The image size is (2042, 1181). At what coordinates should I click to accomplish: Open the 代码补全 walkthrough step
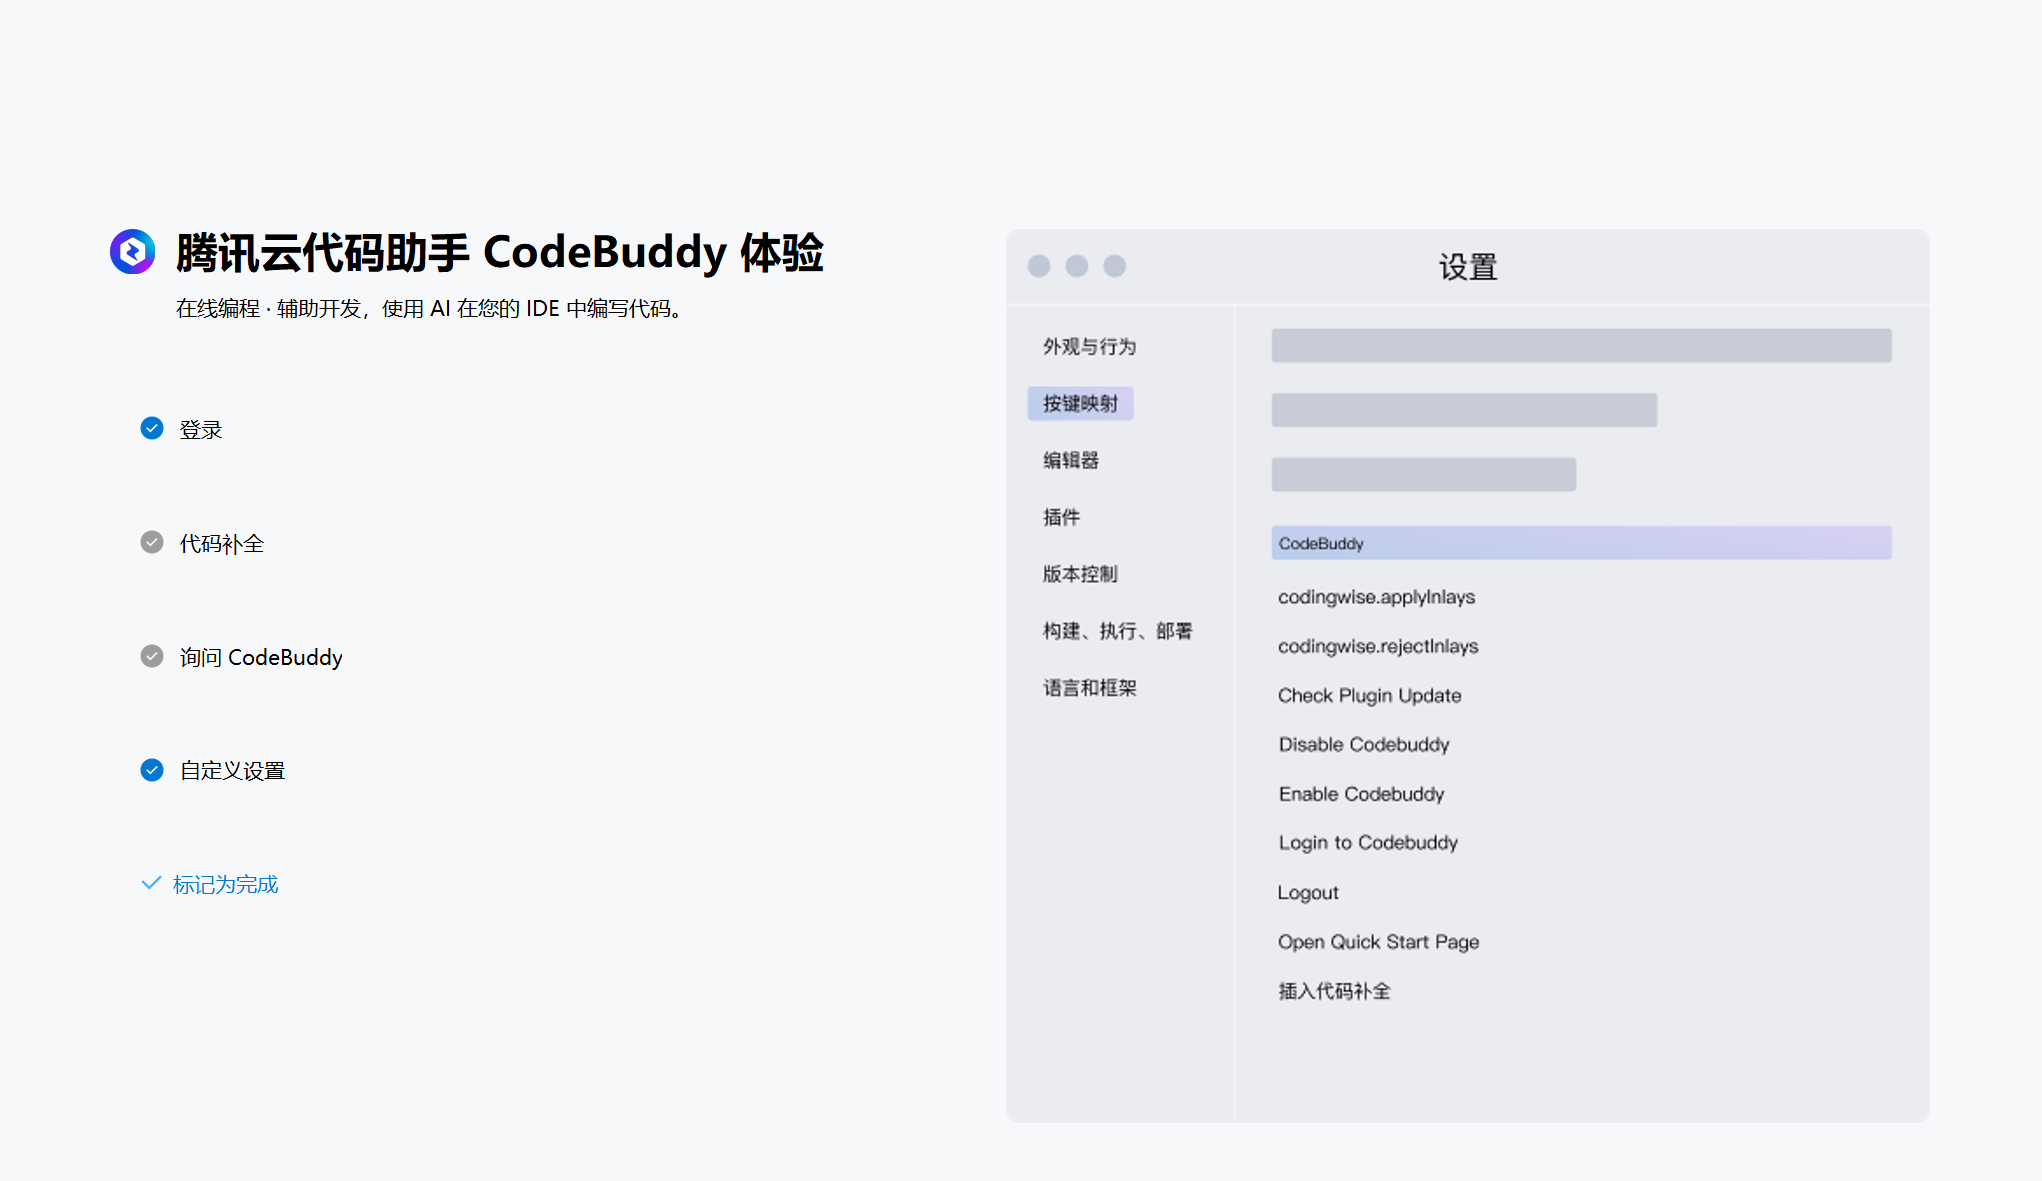[222, 544]
